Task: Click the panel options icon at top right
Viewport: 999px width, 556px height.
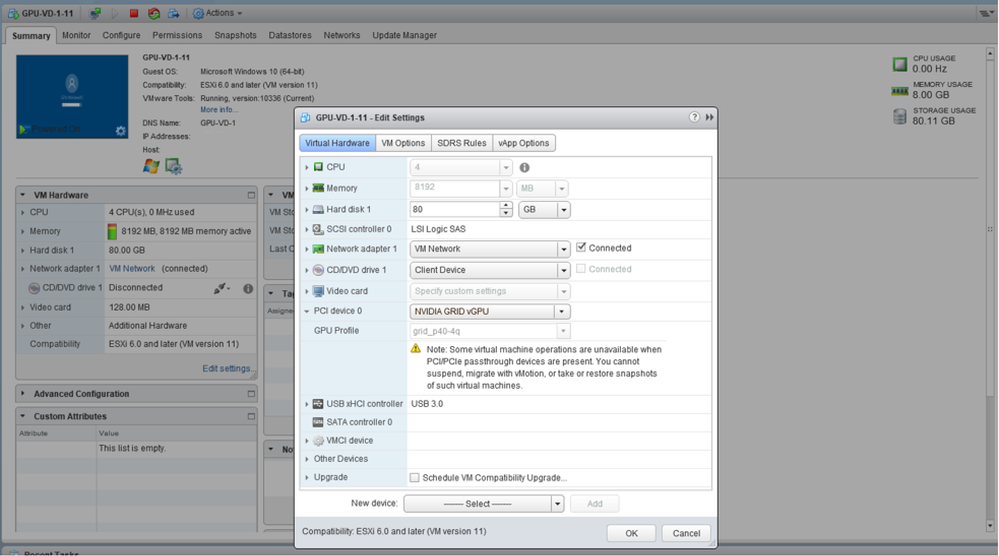Action: pyautogui.click(x=986, y=13)
